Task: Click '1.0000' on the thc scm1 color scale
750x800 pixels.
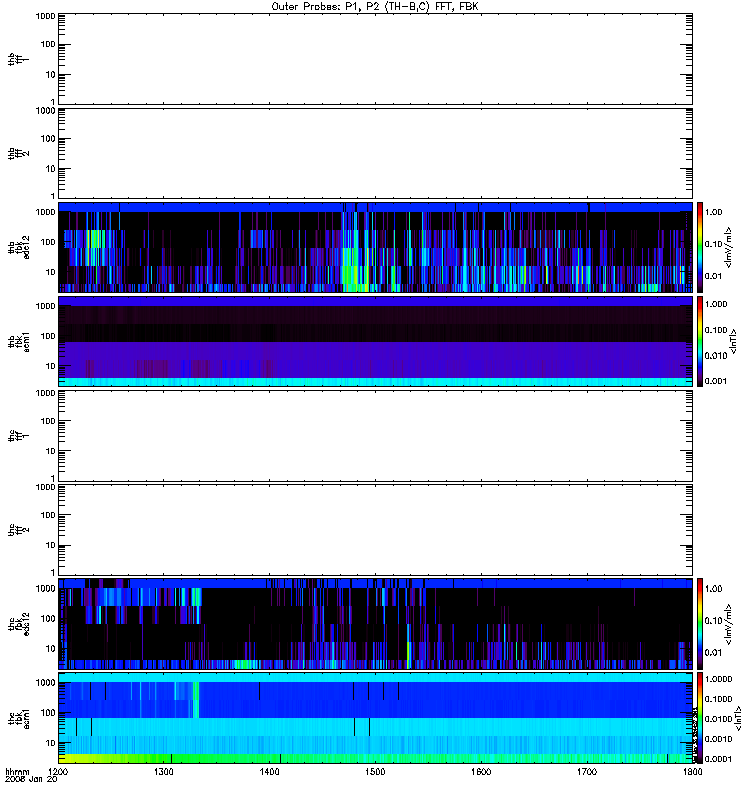Action: tap(718, 679)
